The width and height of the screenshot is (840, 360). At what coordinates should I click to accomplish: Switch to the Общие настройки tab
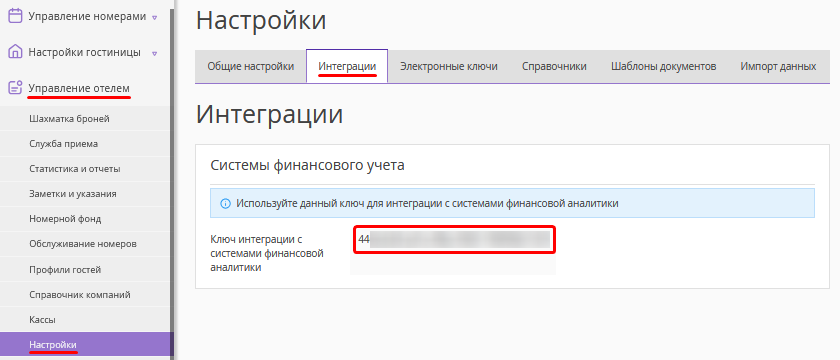251,66
